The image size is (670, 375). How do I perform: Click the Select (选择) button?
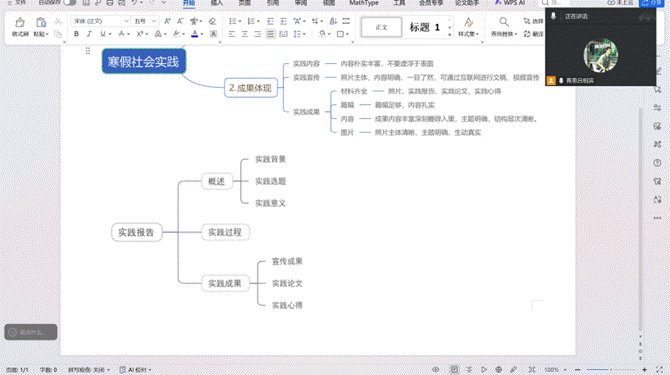[x=533, y=21]
